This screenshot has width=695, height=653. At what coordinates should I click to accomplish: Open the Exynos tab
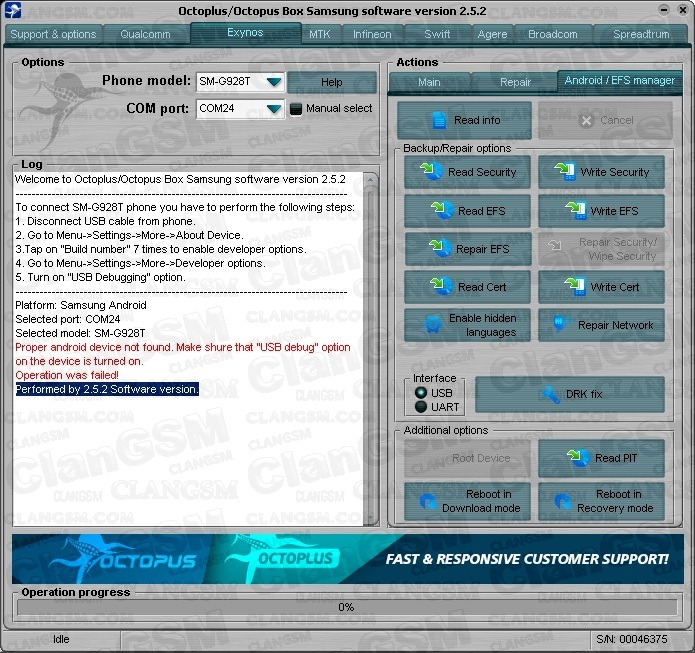coord(245,33)
